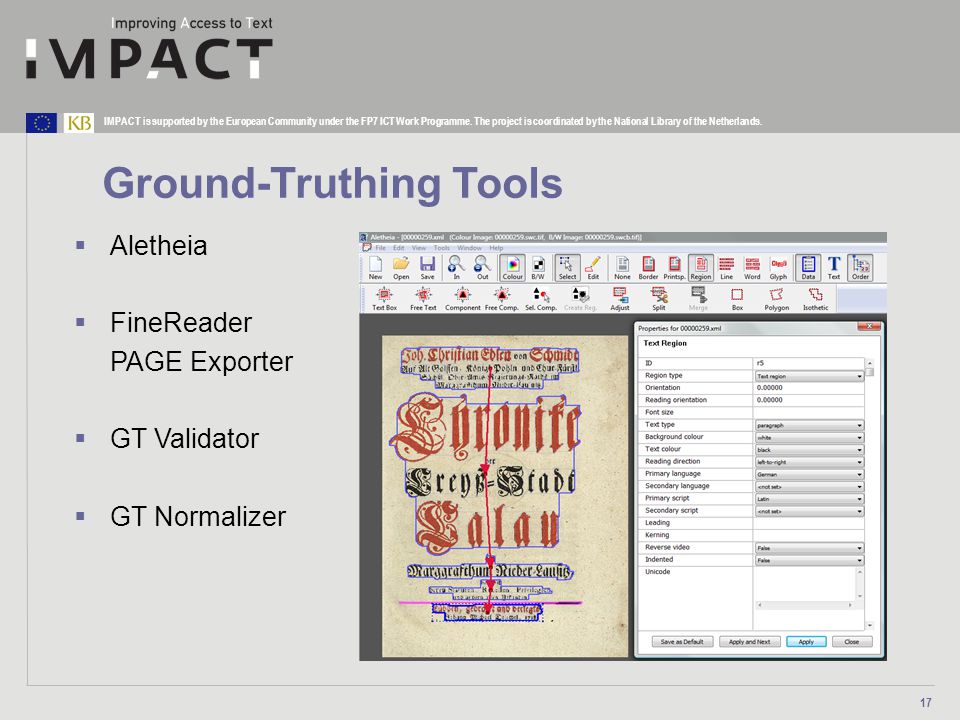Choose the Printsp. print space level
960x720 pixels.
pos(674,268)
